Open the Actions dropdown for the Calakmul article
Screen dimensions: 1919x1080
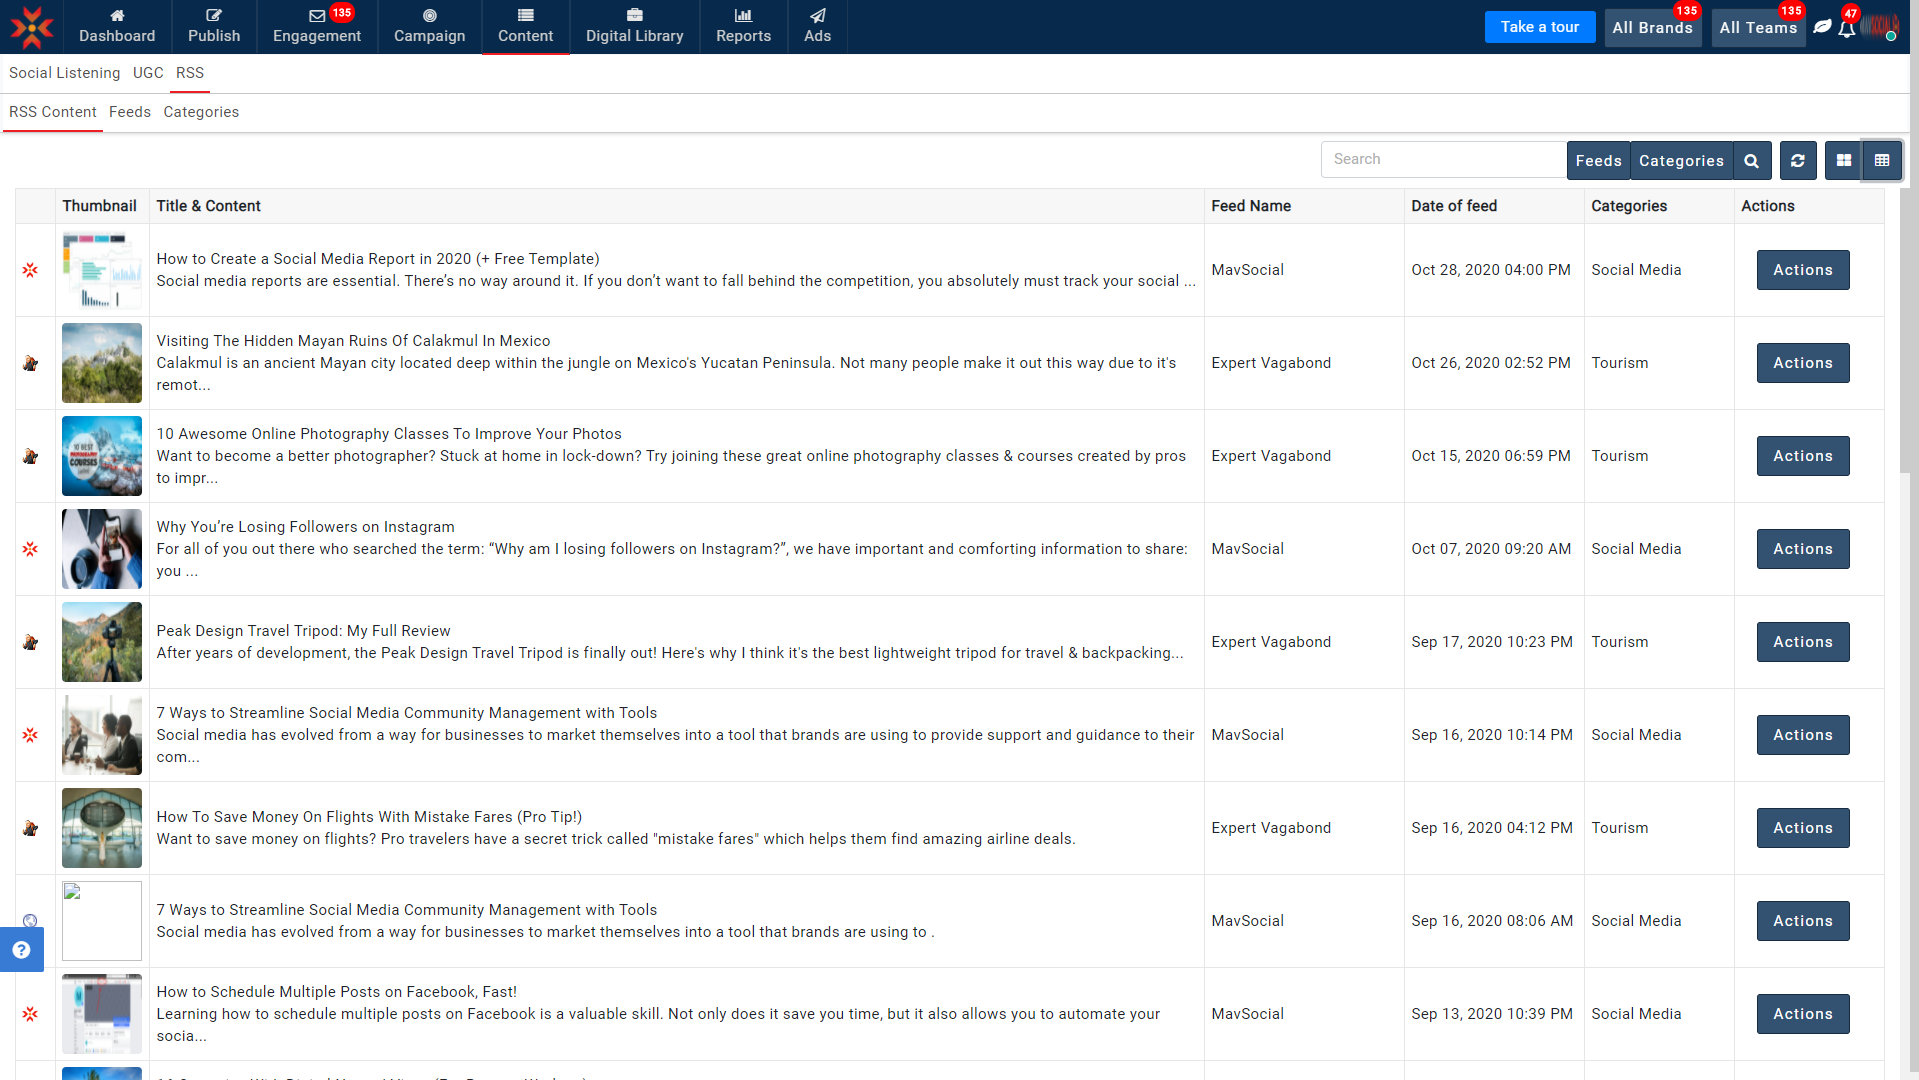(x=1802, y=362)
